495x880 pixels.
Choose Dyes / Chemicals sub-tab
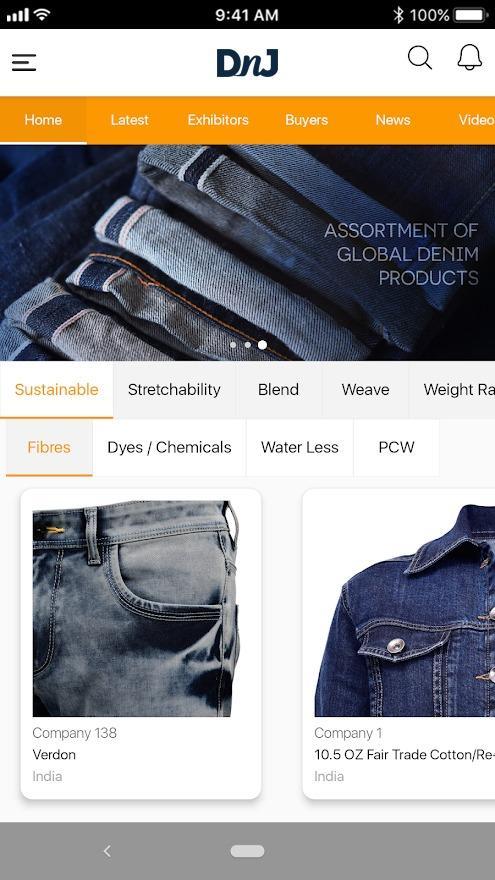tap(169, 447)
